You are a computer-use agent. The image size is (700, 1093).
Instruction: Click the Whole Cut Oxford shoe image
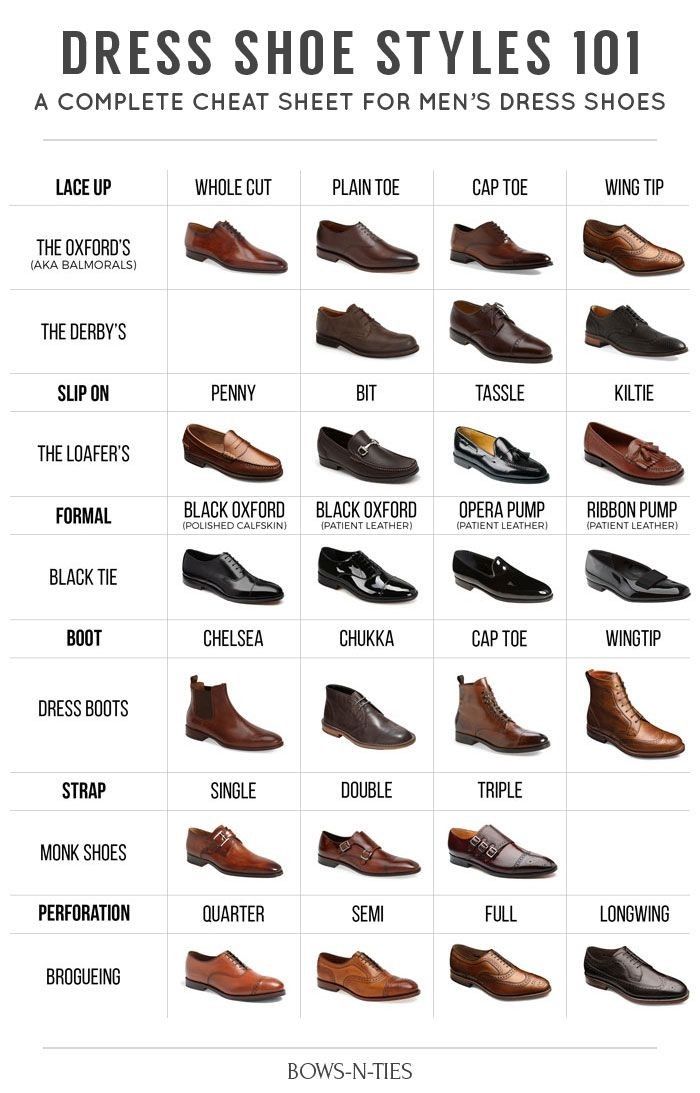(236, 246)
